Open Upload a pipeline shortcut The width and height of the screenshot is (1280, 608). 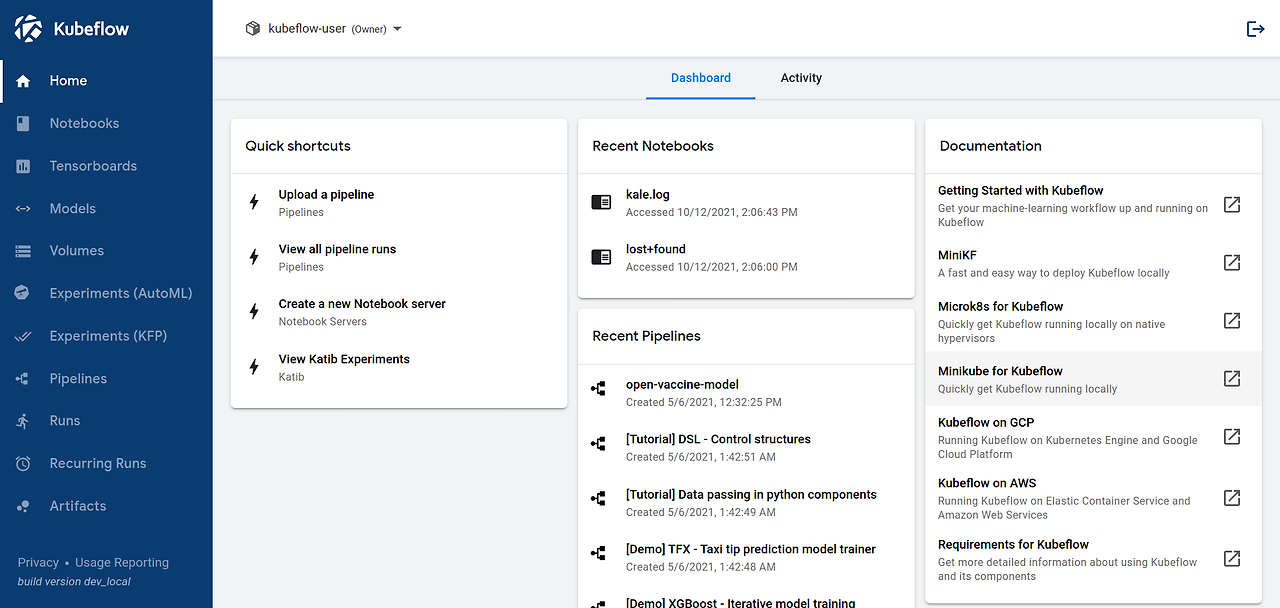[399, 202]
